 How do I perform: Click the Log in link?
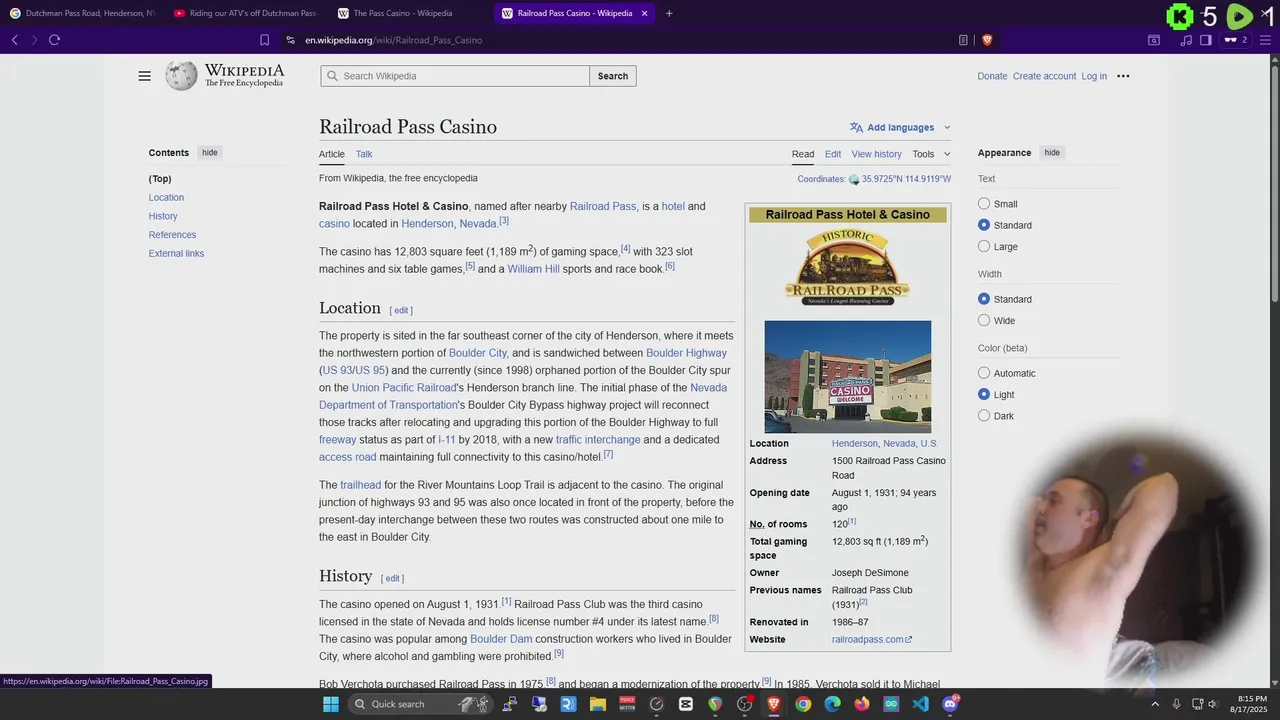1094,76
